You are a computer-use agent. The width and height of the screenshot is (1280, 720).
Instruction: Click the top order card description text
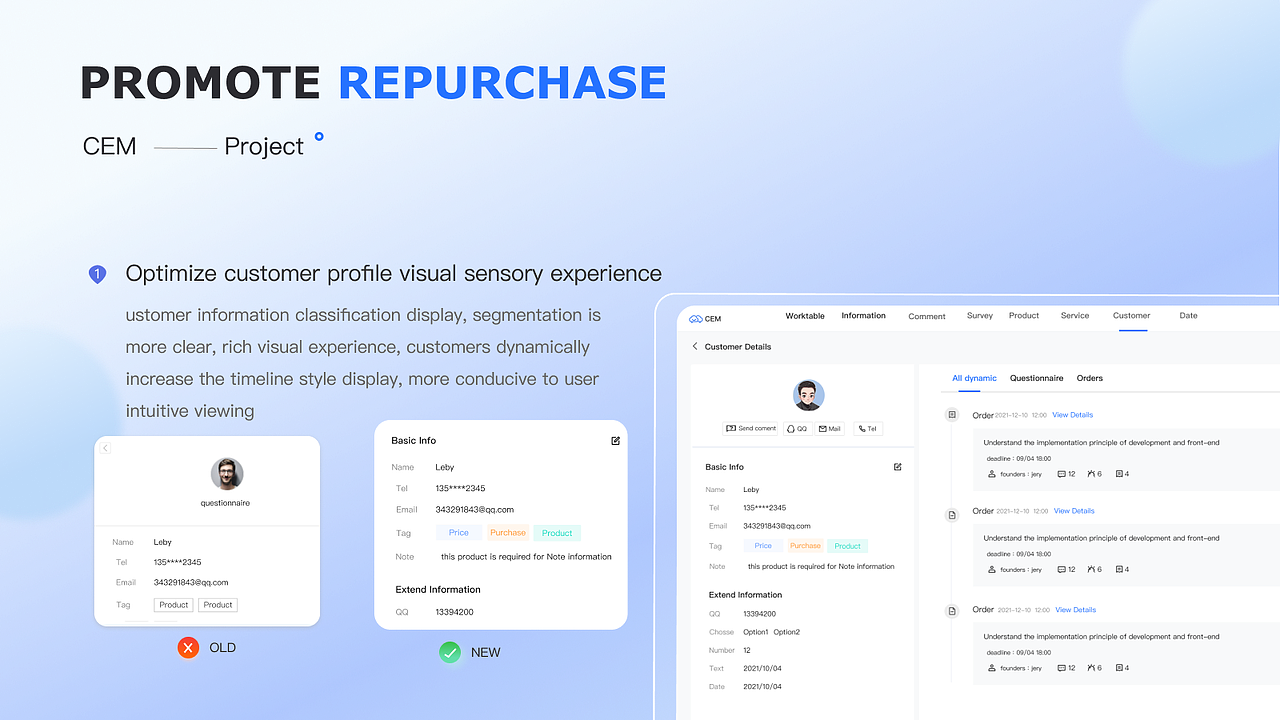tap(1101, 442)
